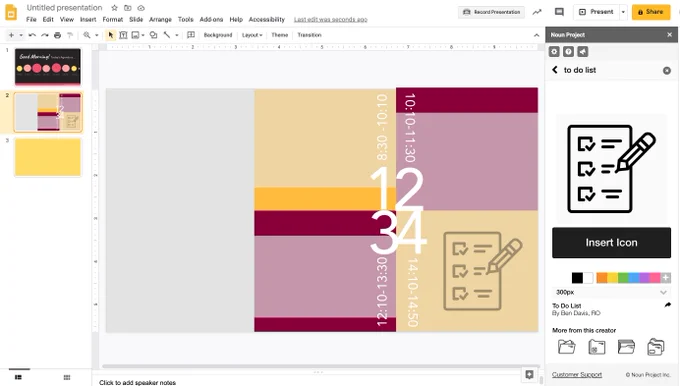Click the share arrow beside To Do List
Image resolution: width=680 pixels, height=386 pixels.
coord(667,305)
